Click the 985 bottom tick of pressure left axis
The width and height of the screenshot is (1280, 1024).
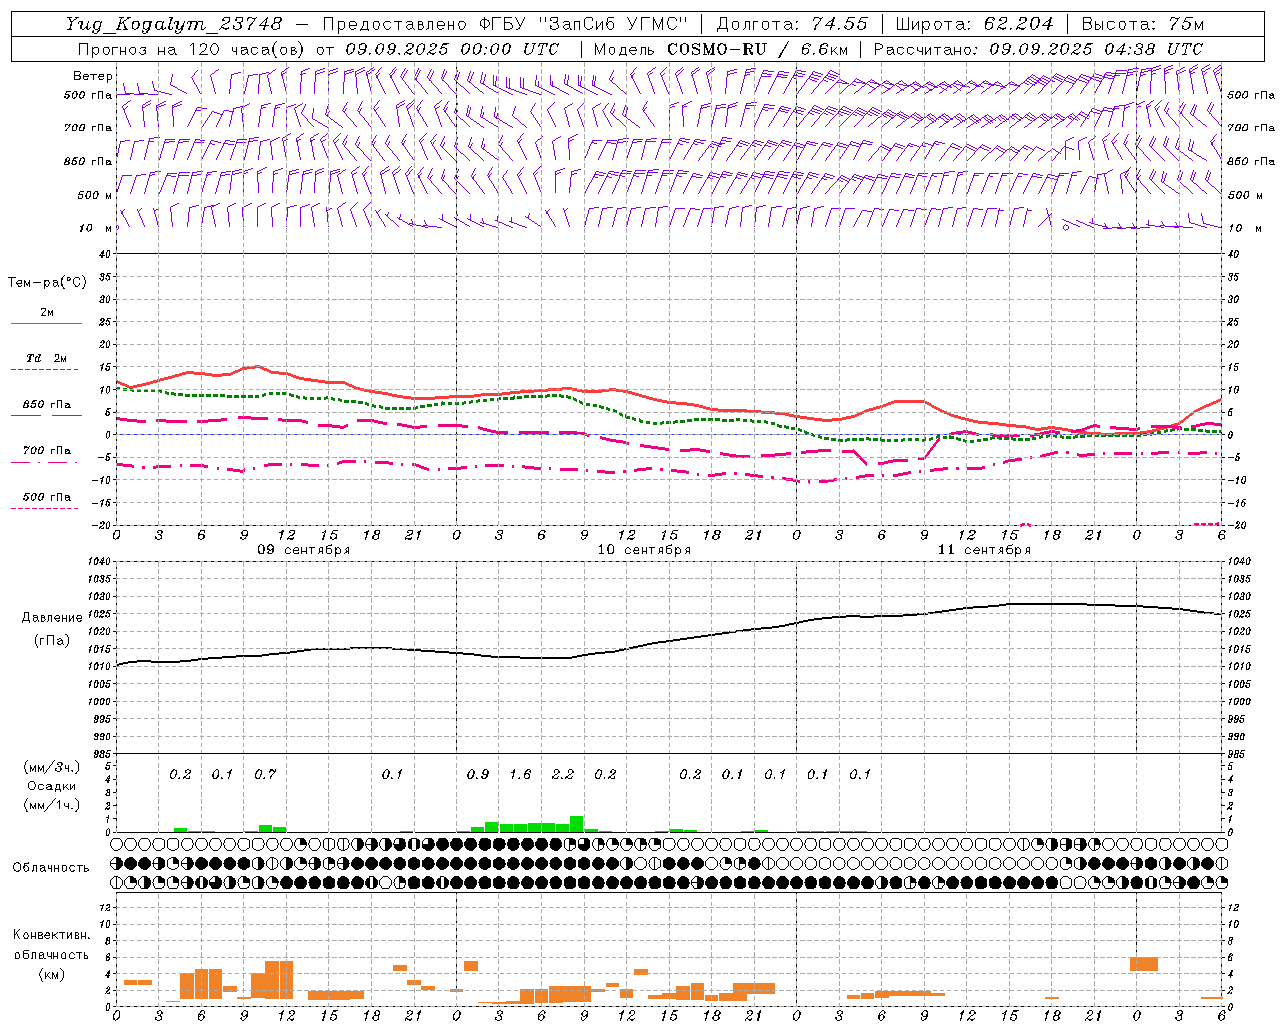pyautogui.click(x=101, y=754)
